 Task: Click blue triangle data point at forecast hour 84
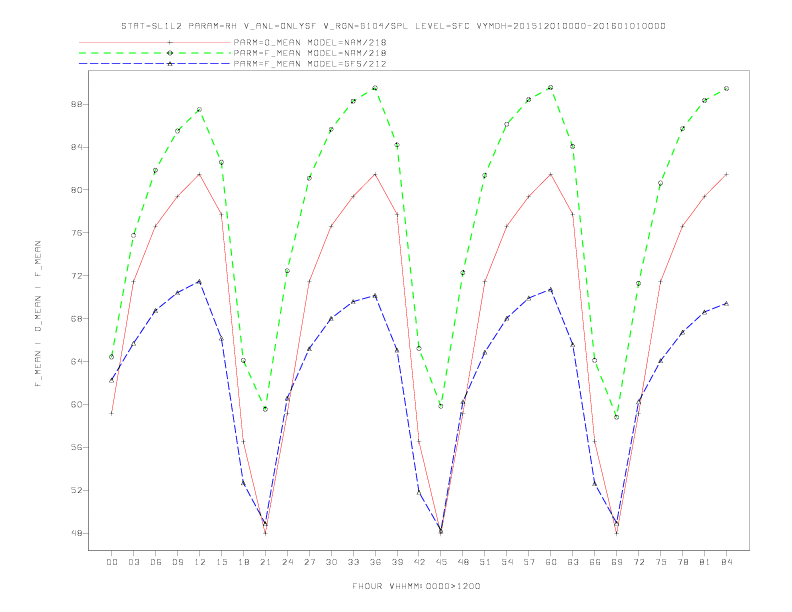click(726, 303)
